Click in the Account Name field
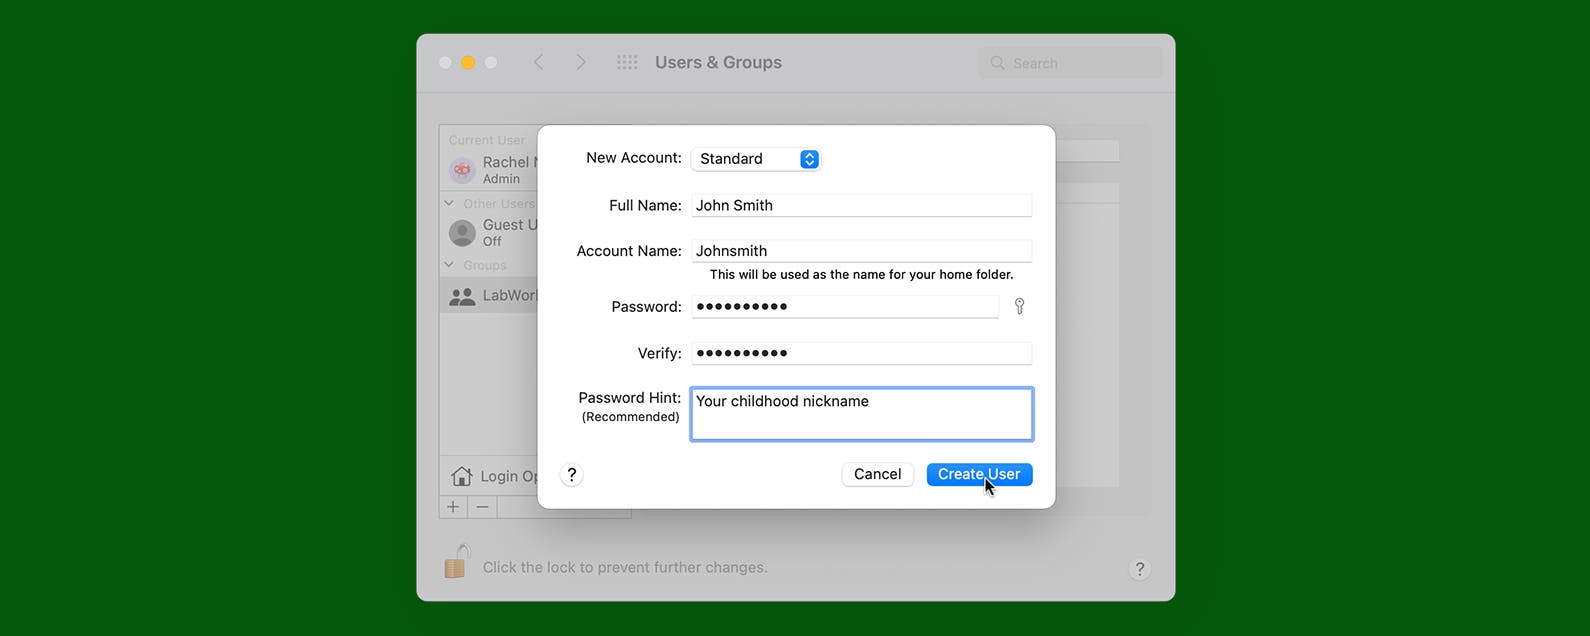Screen dimensions: 1590x636 [x=861, y=251]
